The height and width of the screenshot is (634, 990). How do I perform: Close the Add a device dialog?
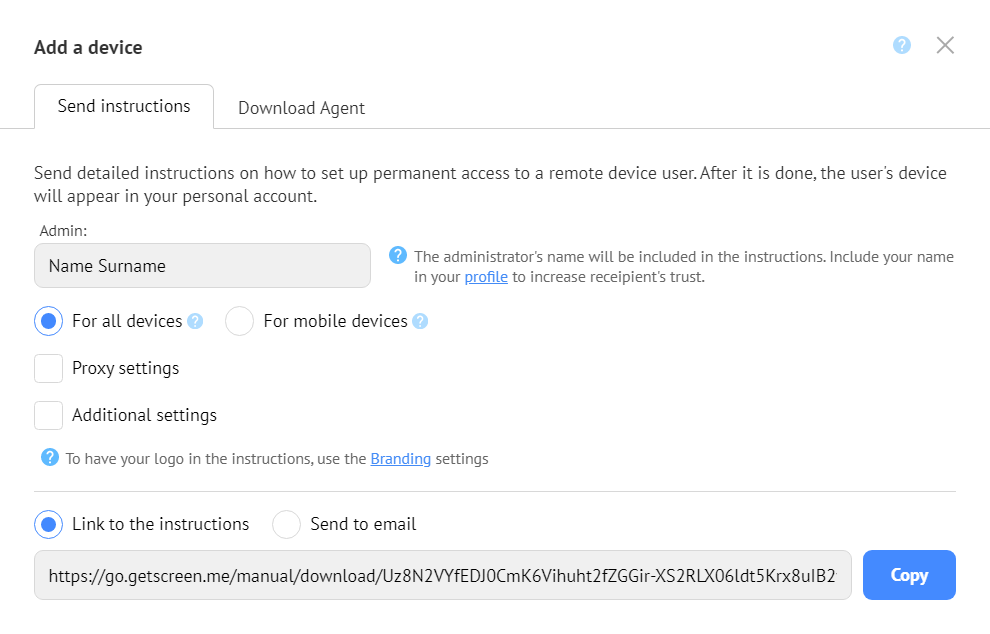click(x=945, y=45)
